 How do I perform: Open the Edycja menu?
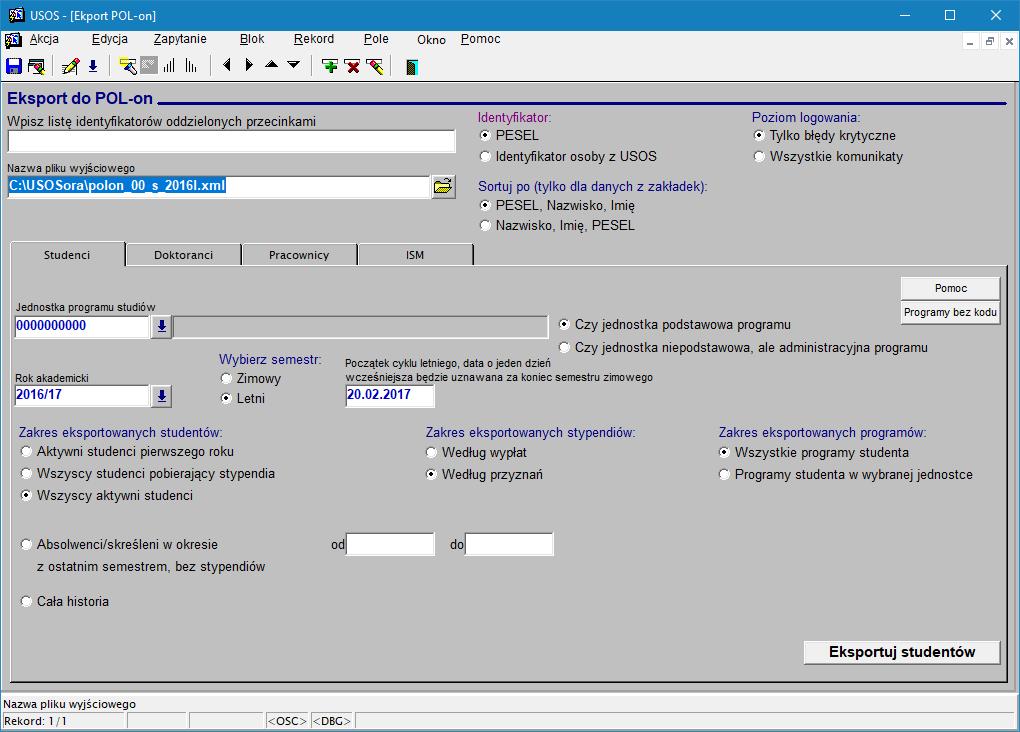tap(109, 39)
